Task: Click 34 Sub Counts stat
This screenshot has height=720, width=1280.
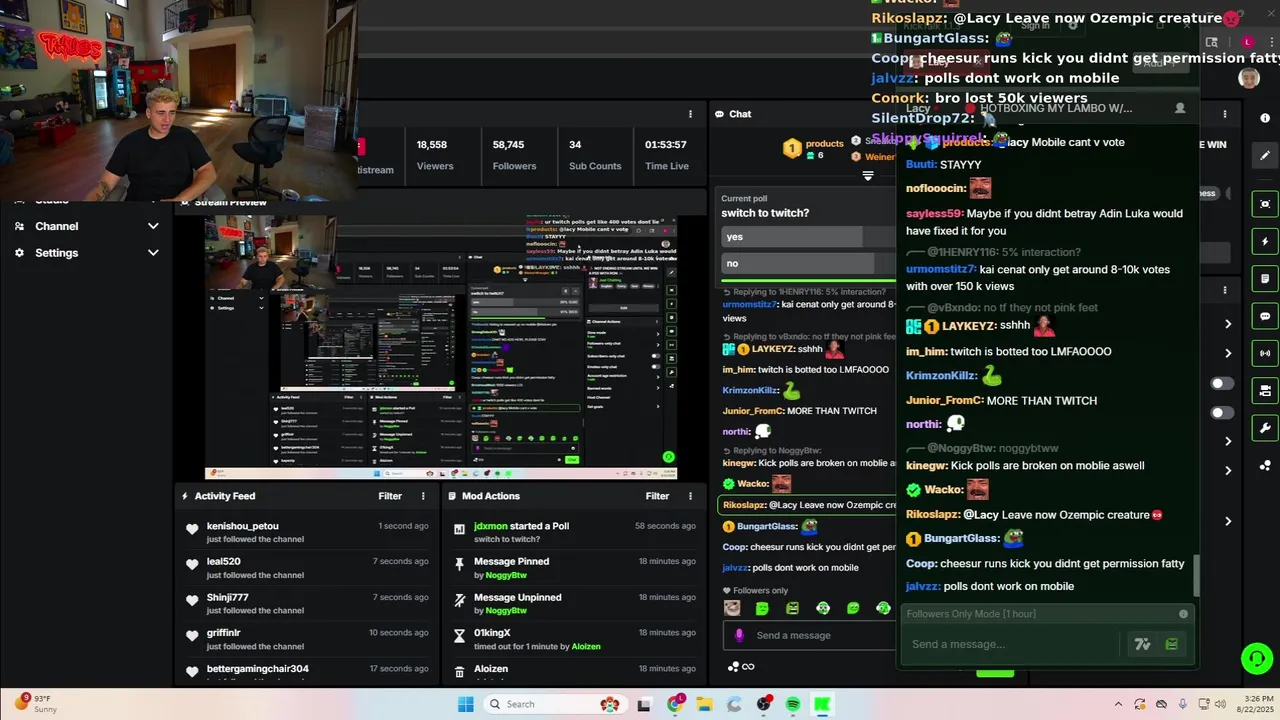Action: point(595,154)
